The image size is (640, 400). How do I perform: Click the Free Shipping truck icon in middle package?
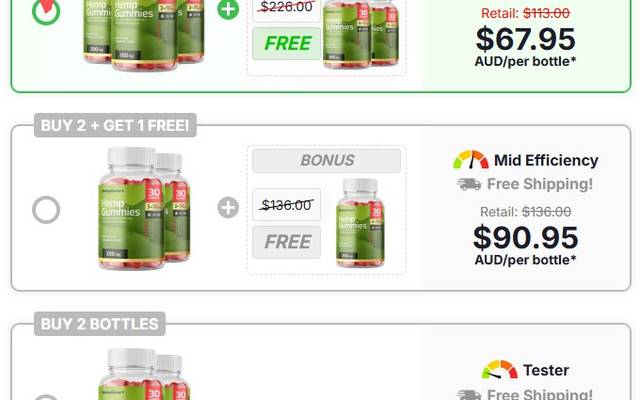[469, 184]
